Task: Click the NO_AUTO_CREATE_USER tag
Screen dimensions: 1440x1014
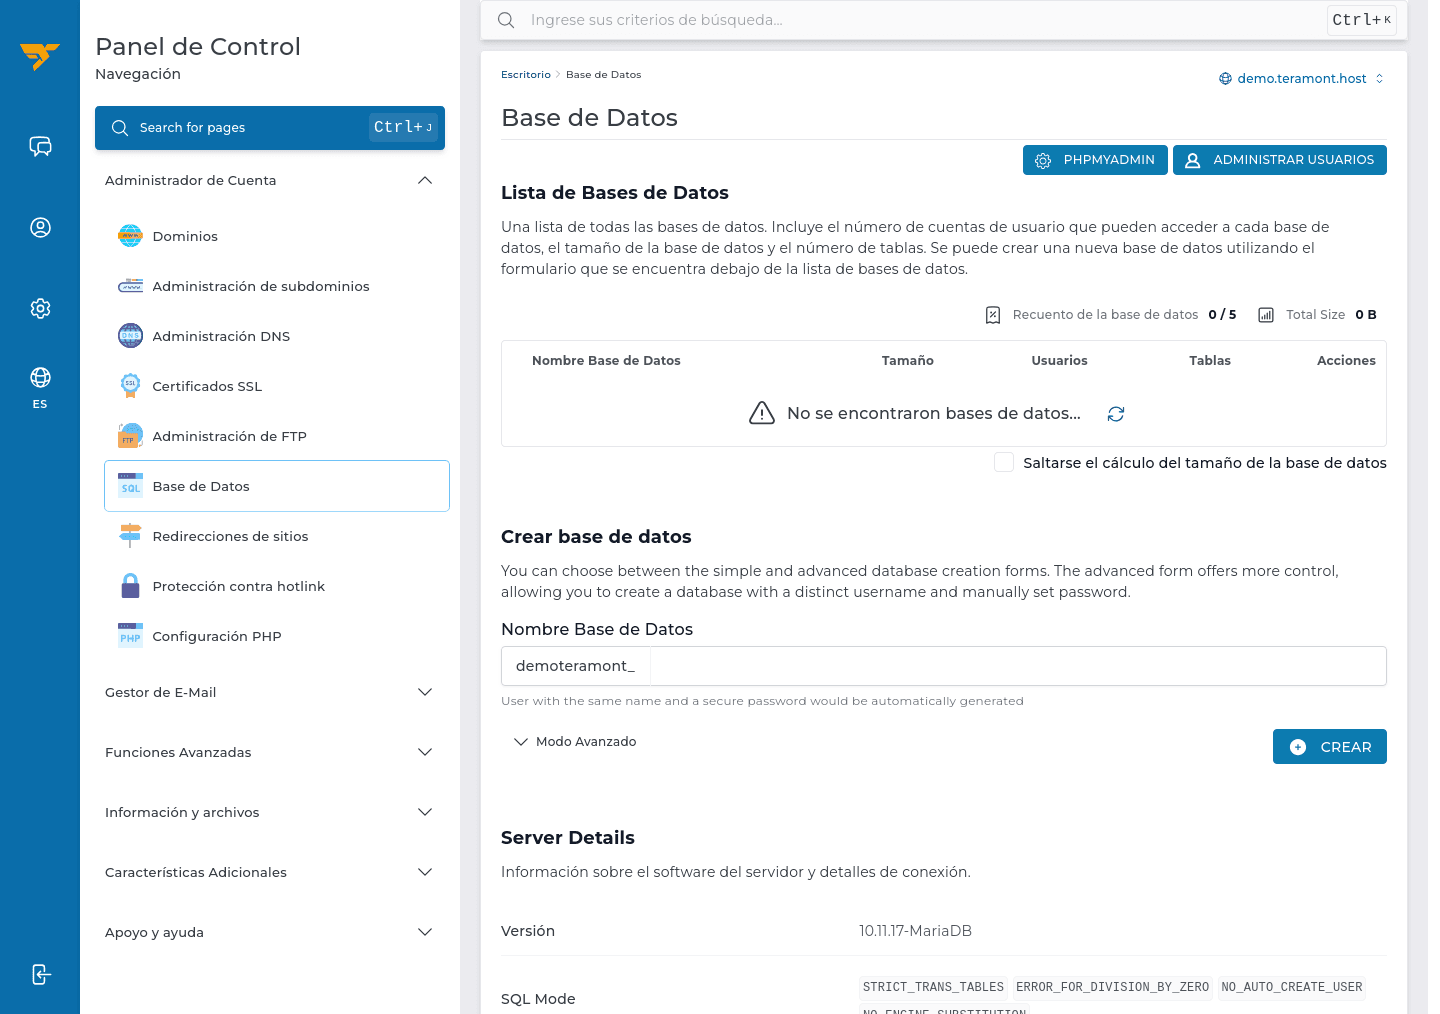Action: click(1292, 987)
